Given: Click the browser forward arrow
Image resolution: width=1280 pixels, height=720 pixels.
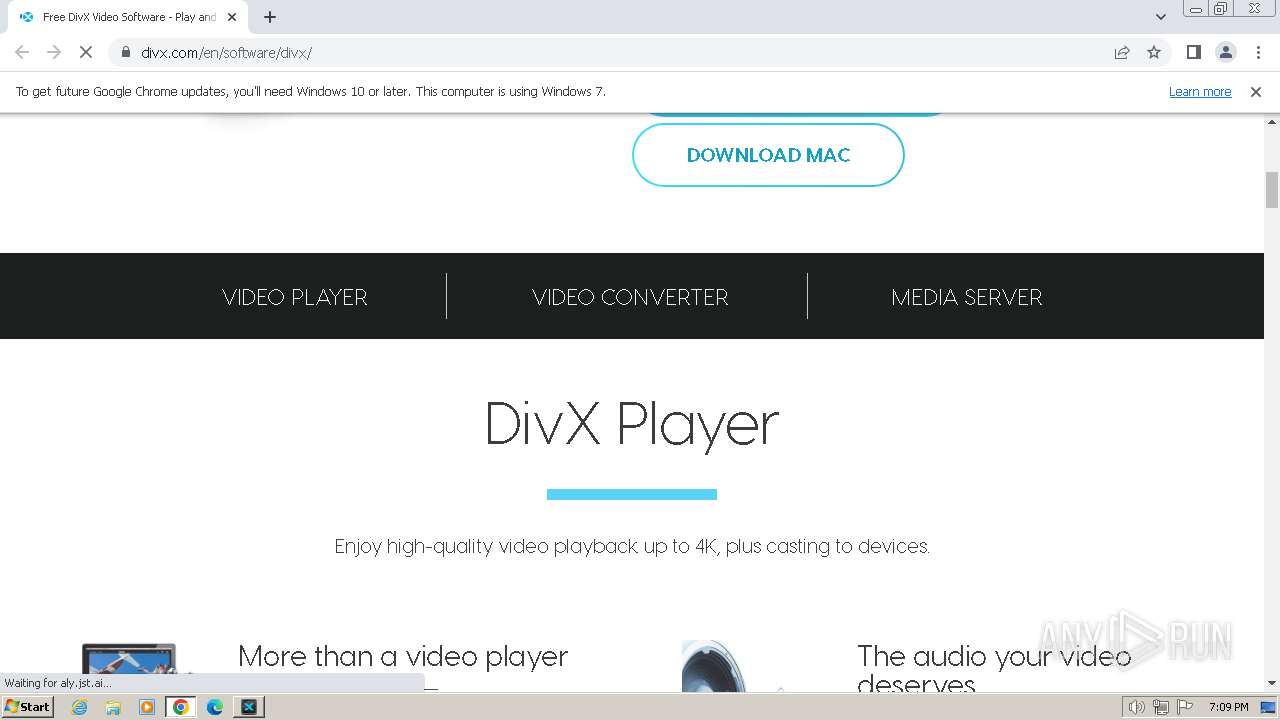Looking at the screenshot, I should click(54, 52).
